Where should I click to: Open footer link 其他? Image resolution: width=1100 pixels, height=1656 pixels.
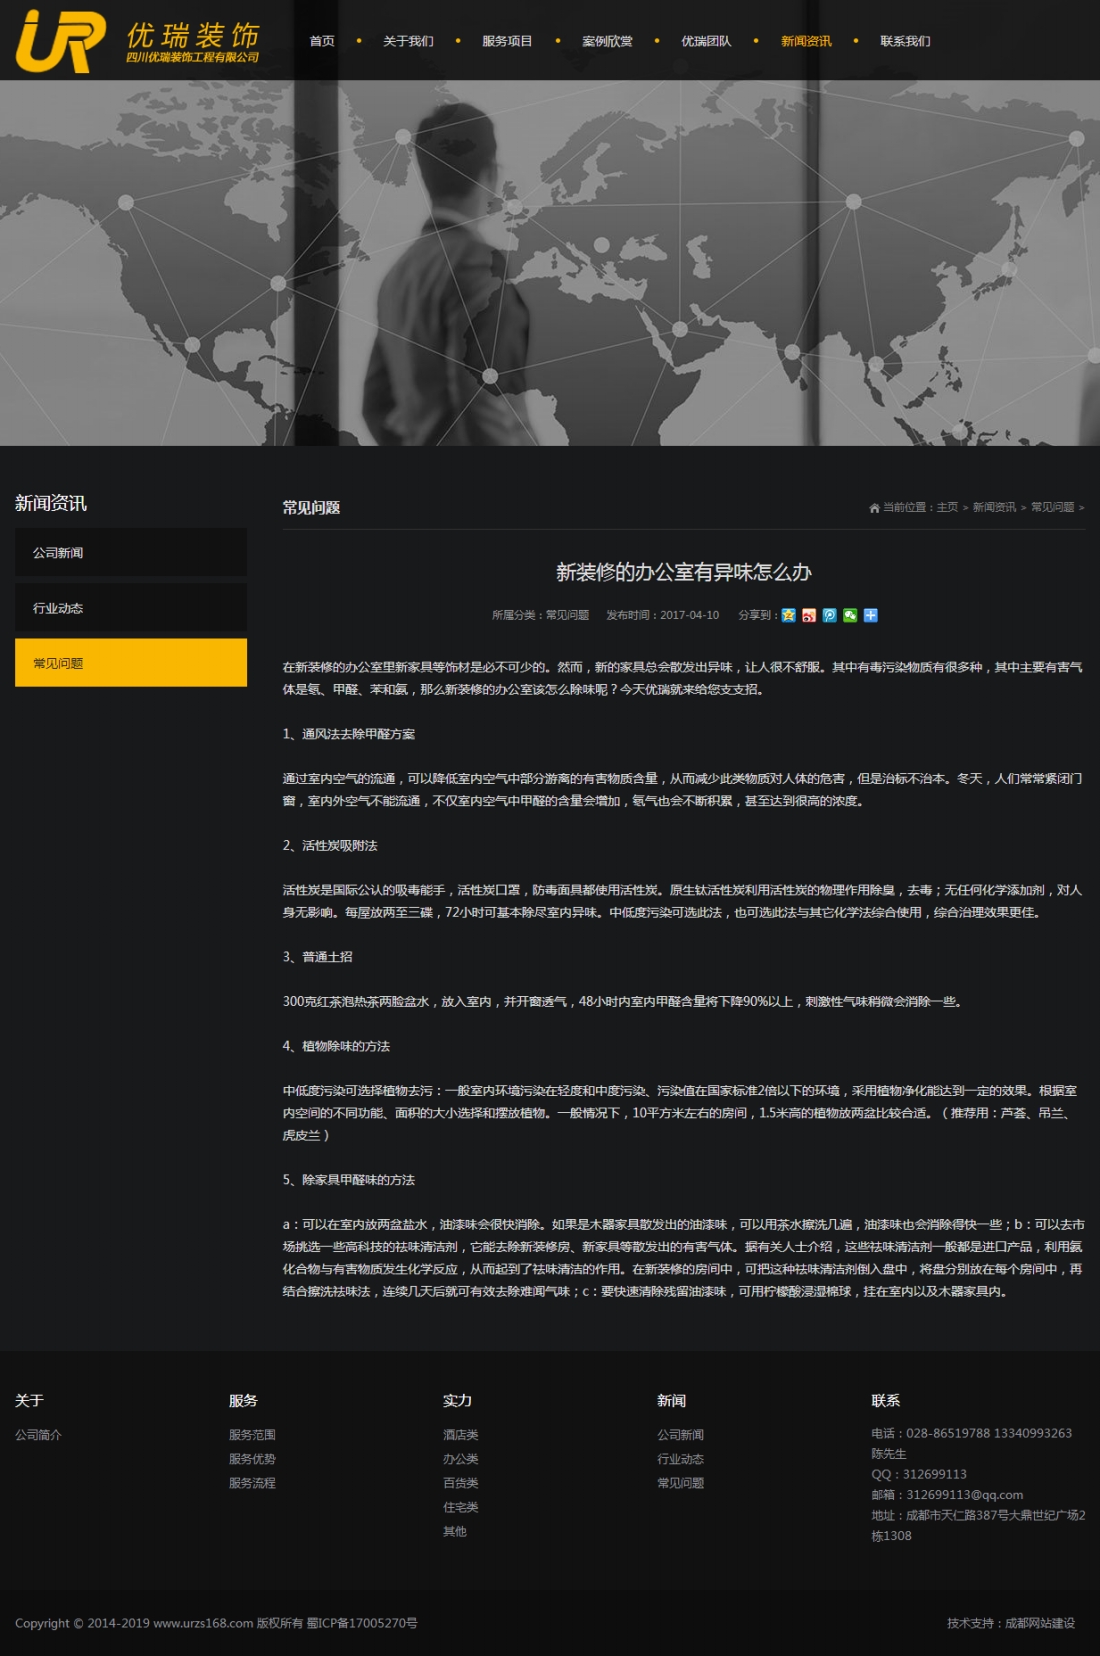click(455, 1530)
